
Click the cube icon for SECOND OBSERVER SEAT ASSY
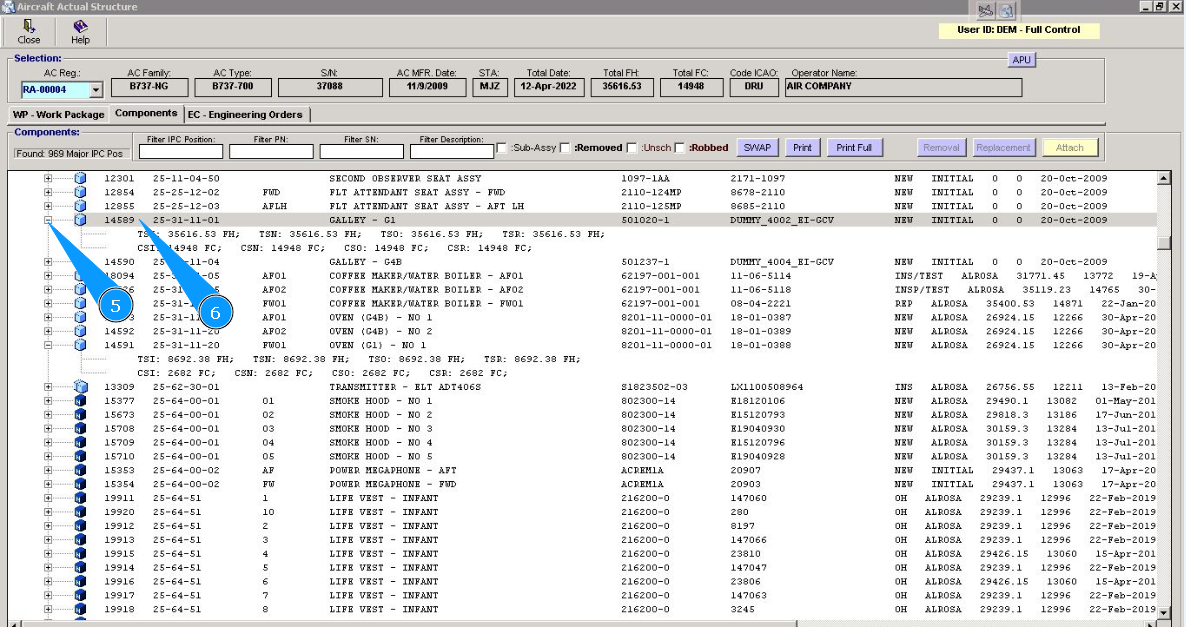pos(81,179)
